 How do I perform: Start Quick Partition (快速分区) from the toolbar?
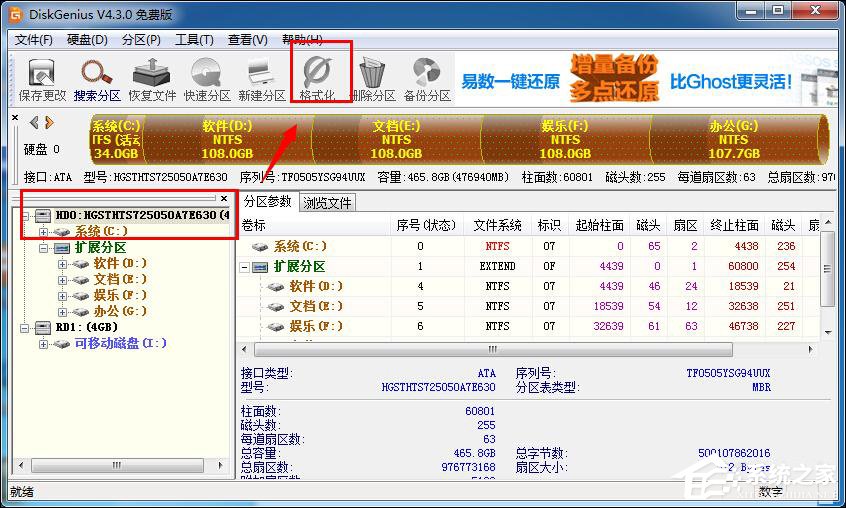(207, 80)
